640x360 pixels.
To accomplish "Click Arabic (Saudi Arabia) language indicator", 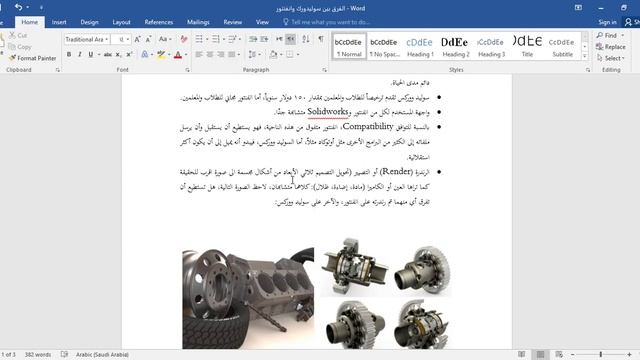I will coord(102,354).
